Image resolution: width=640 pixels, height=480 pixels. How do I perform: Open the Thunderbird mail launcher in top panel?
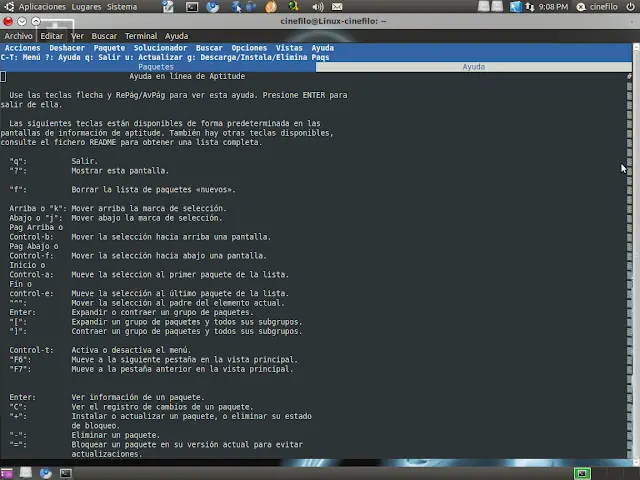pyautogui.click(x=212, y=7)
